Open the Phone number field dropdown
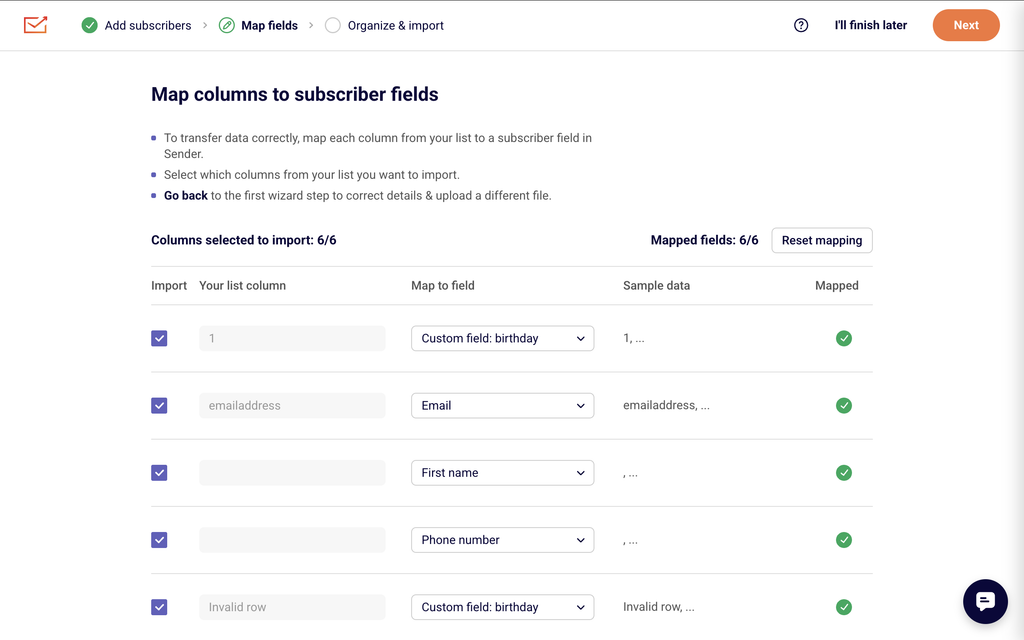1024x640 pixels. tap(502, 540)
